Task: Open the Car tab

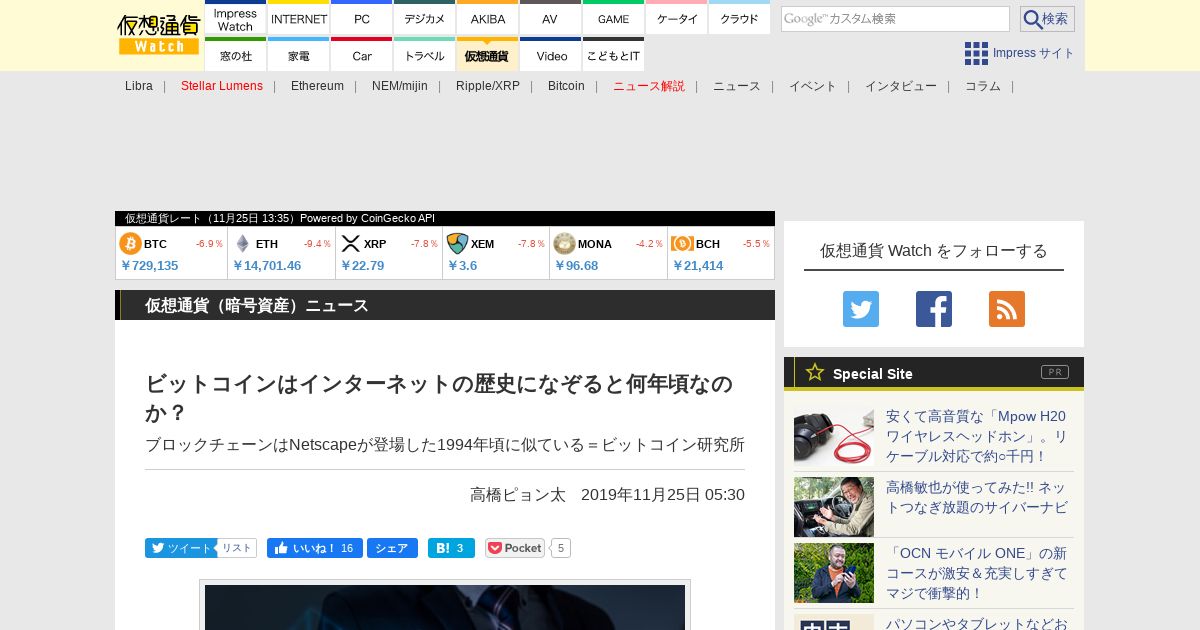Action: pos(361,56)
